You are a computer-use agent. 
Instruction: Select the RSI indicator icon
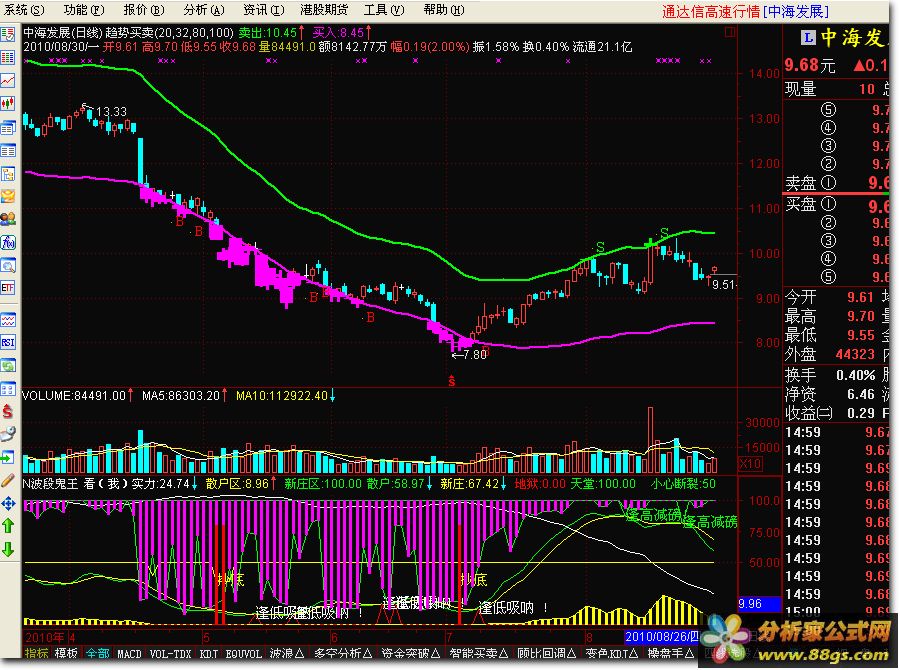[8, 343]
